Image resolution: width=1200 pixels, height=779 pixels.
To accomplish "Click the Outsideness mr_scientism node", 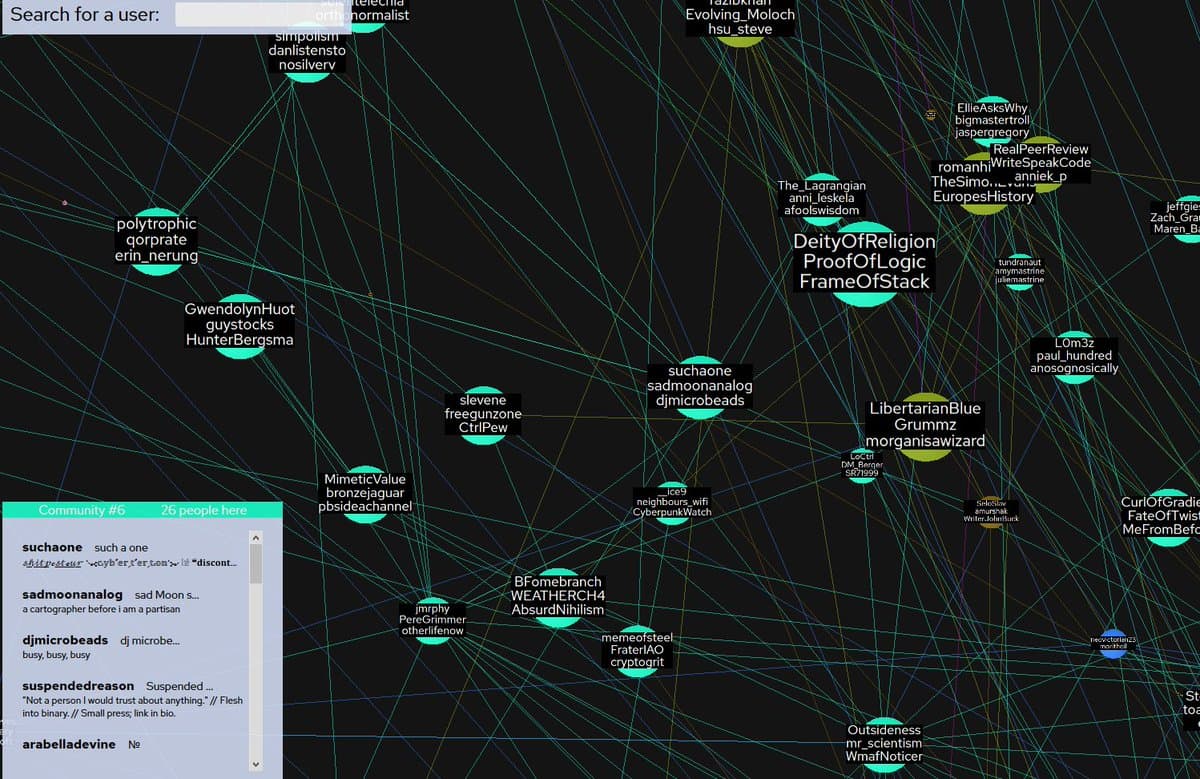I will tap(884, 743).
